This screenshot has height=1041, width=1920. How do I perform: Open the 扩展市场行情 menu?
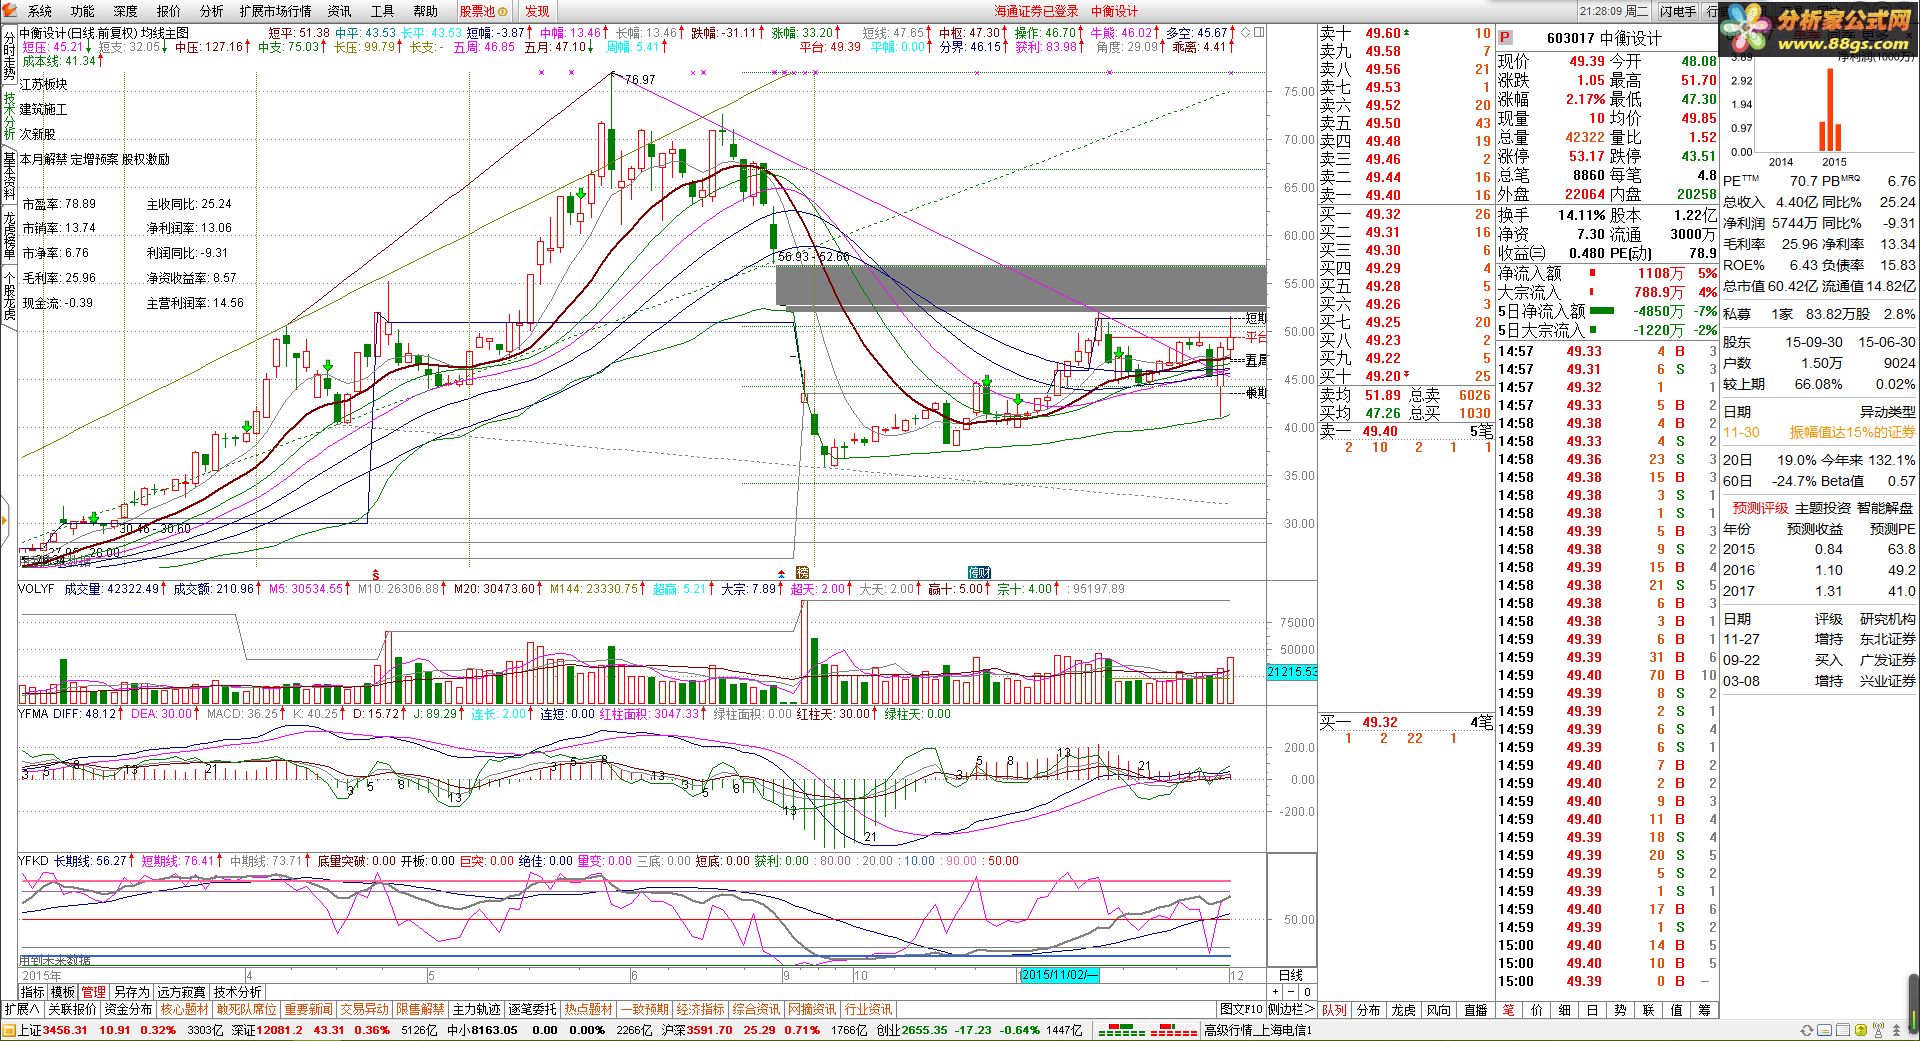point(275,11)
